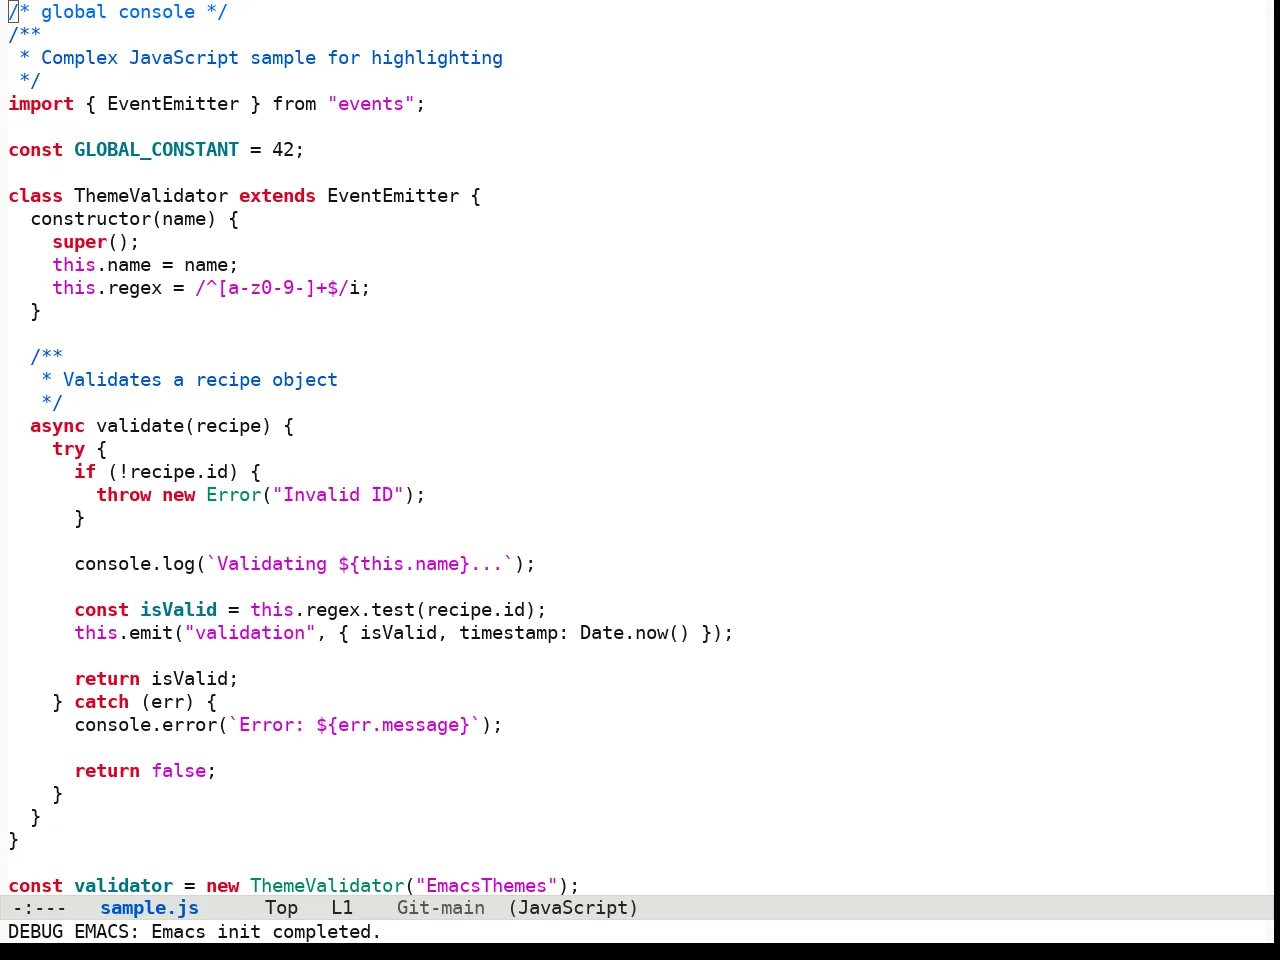This screenshot has height=960, width=1280.
Task: Click the "validation" string in emit call
Action: (x=250, y=633)
